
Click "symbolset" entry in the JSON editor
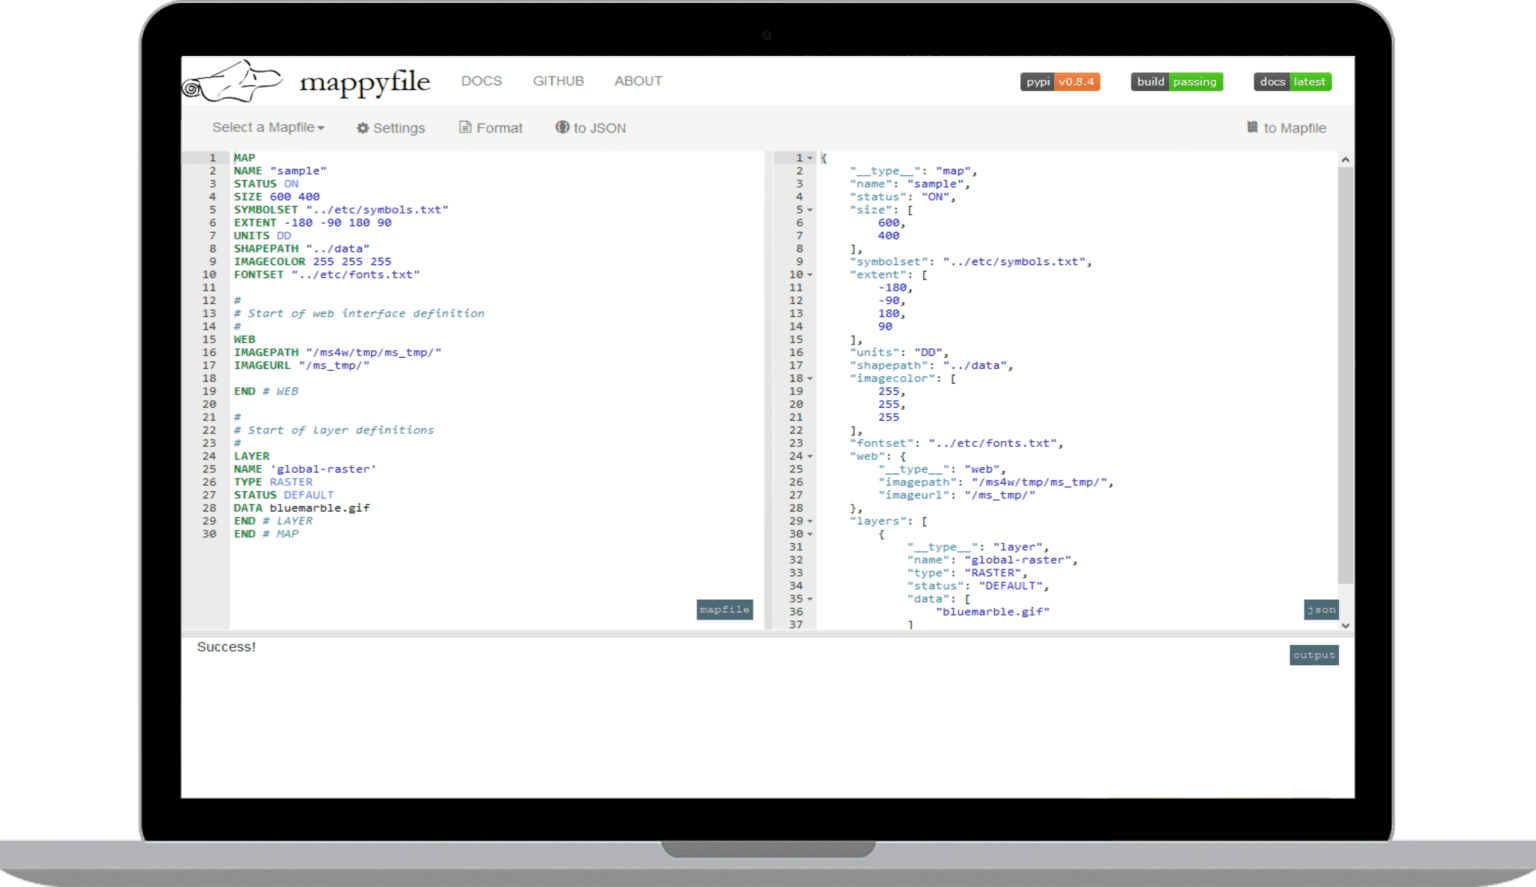click(971, 262)
